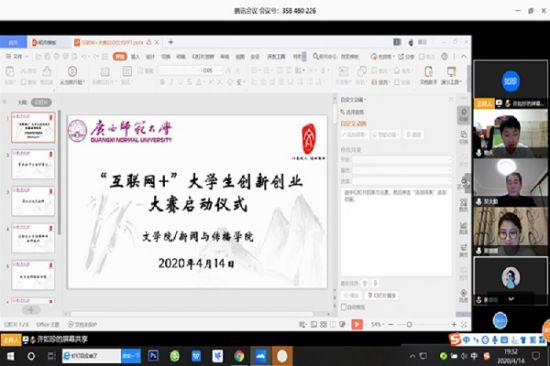Open the 动画 ribbon tab

(181, 57)
